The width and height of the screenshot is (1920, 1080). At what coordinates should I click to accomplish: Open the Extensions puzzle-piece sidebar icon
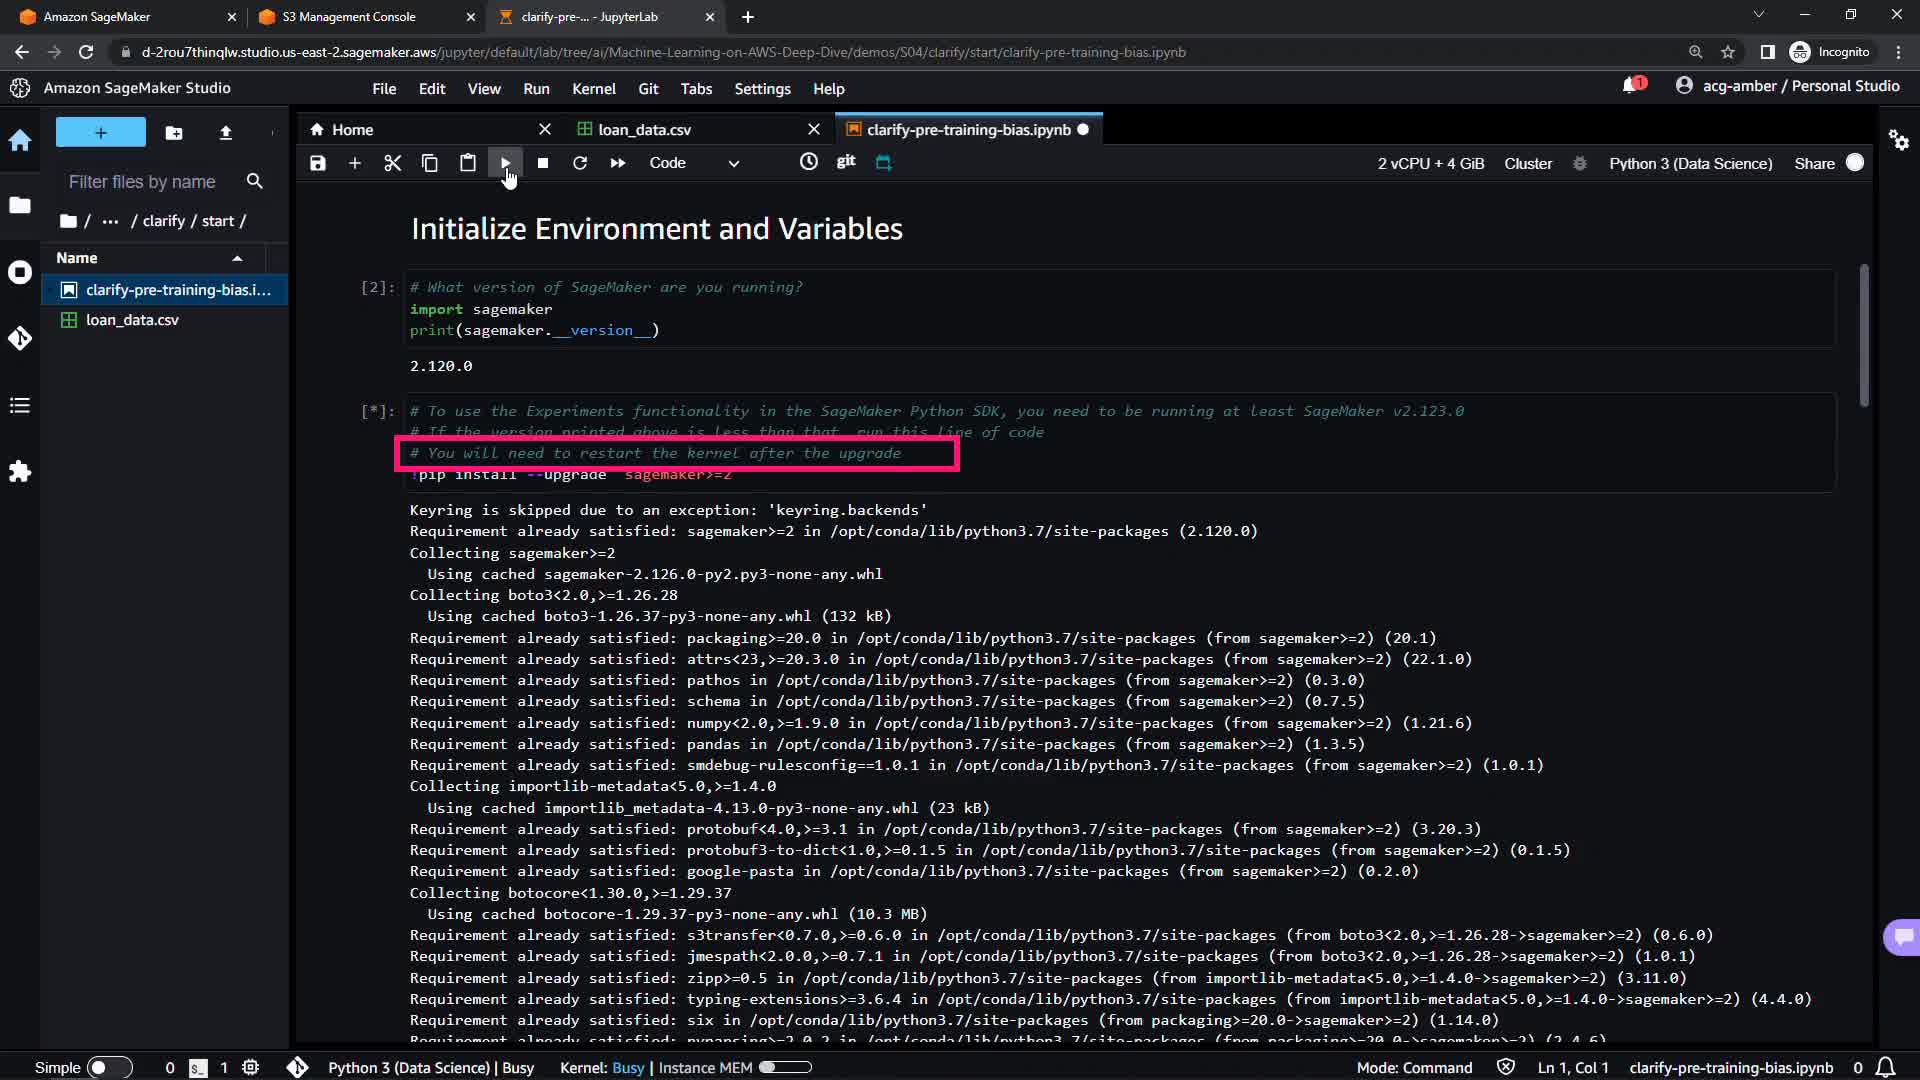[20, 471]
